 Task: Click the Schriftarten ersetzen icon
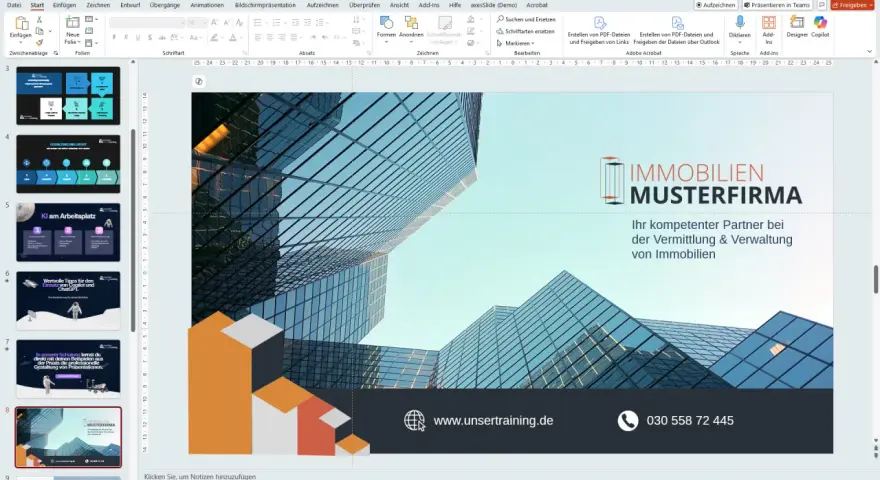coord(500,31)
